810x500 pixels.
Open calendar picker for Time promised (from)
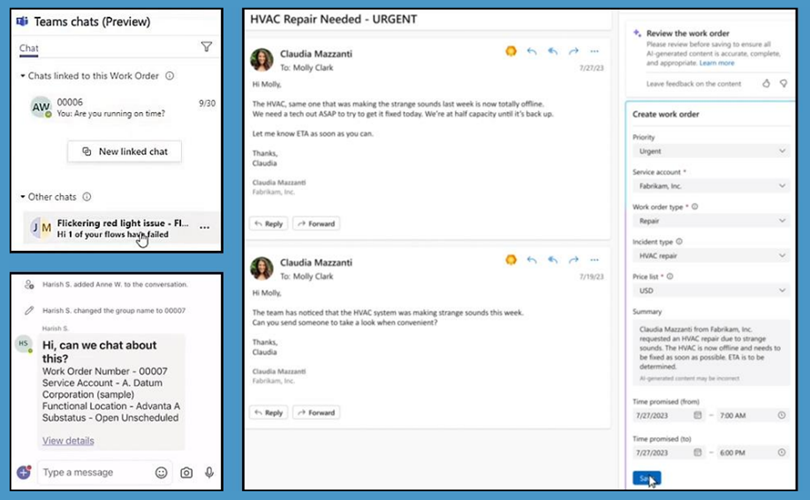[x=697, y=415]
